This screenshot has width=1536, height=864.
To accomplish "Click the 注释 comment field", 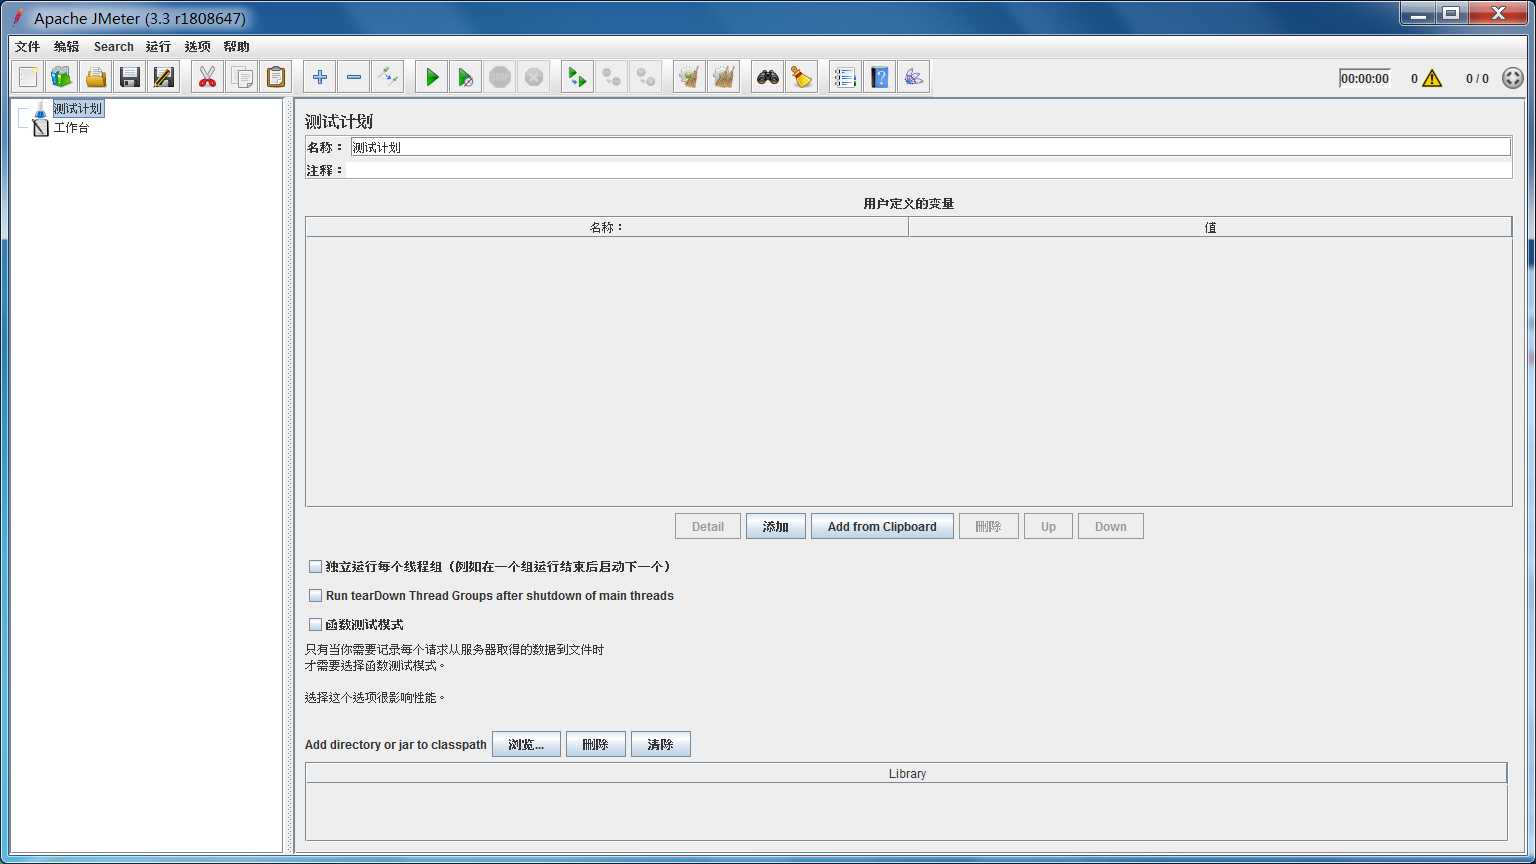I will (930, 170).
